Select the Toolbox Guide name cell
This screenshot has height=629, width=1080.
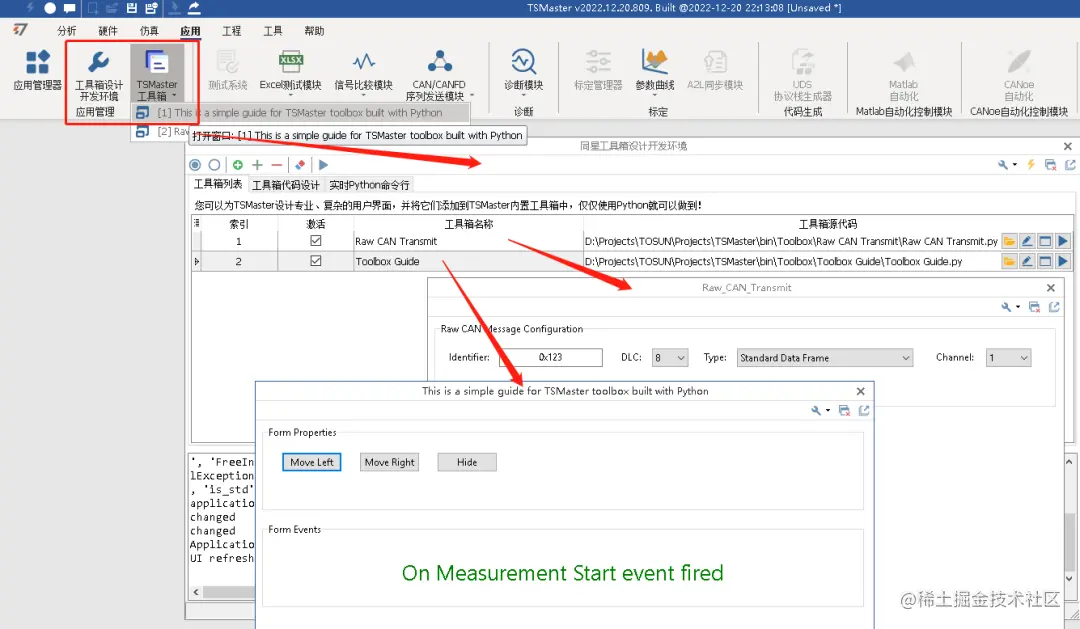[x=468, y=261]
